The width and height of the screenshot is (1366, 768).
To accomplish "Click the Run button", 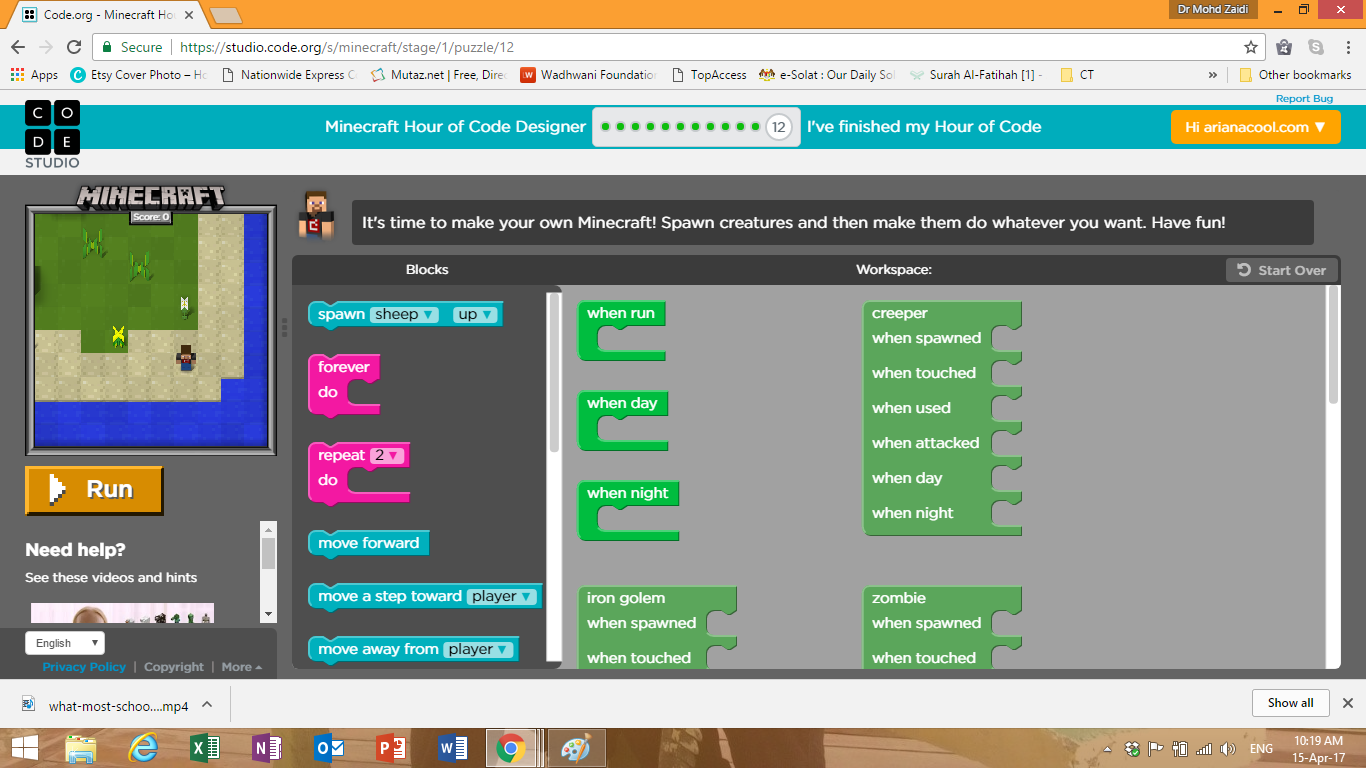I will pyautogui.click(x=94, y=490).
